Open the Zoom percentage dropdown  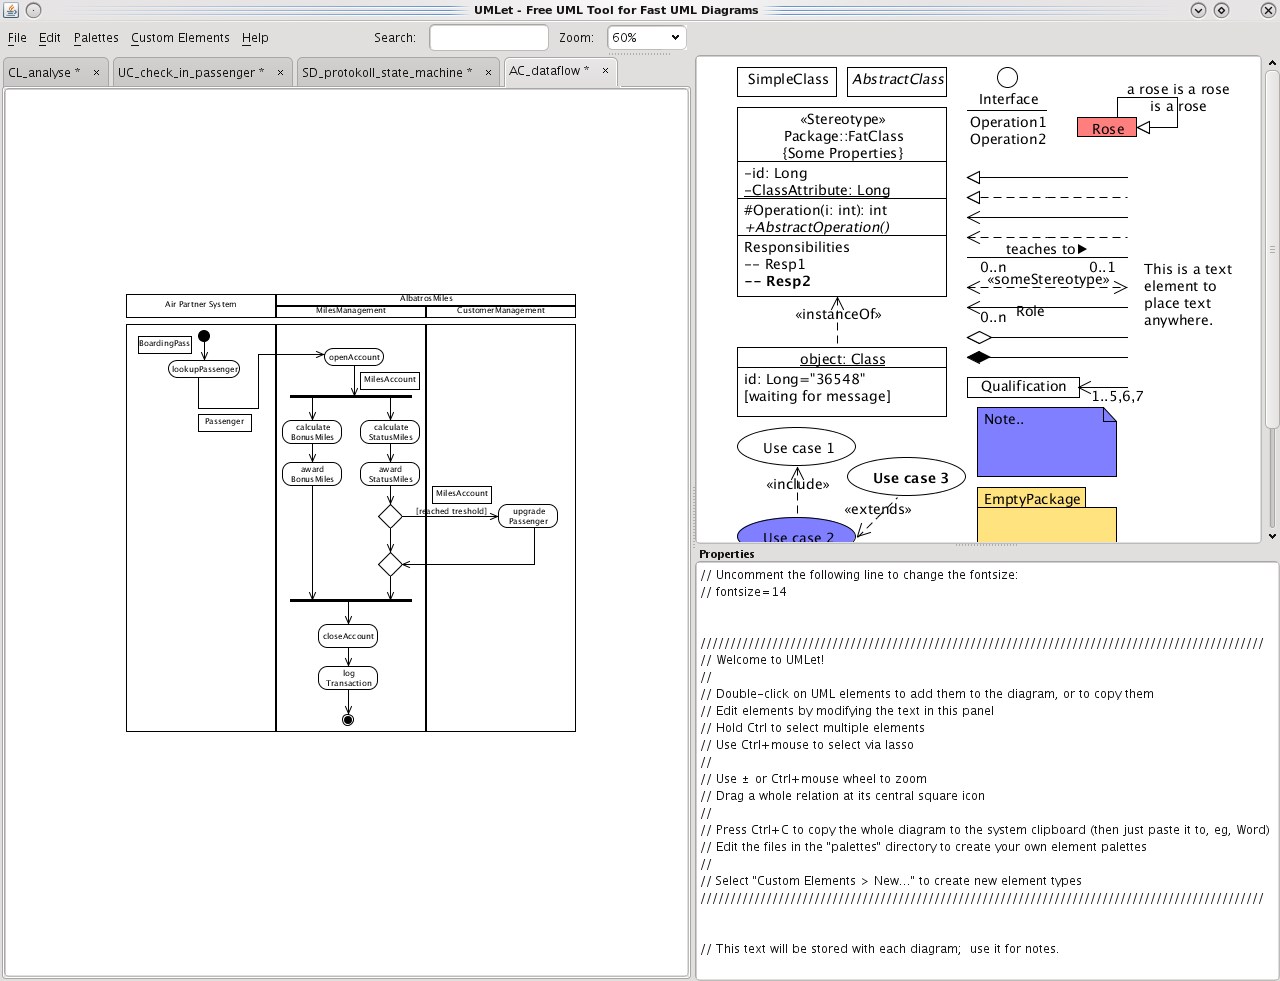pyautogui.click(x=646, y=38)
